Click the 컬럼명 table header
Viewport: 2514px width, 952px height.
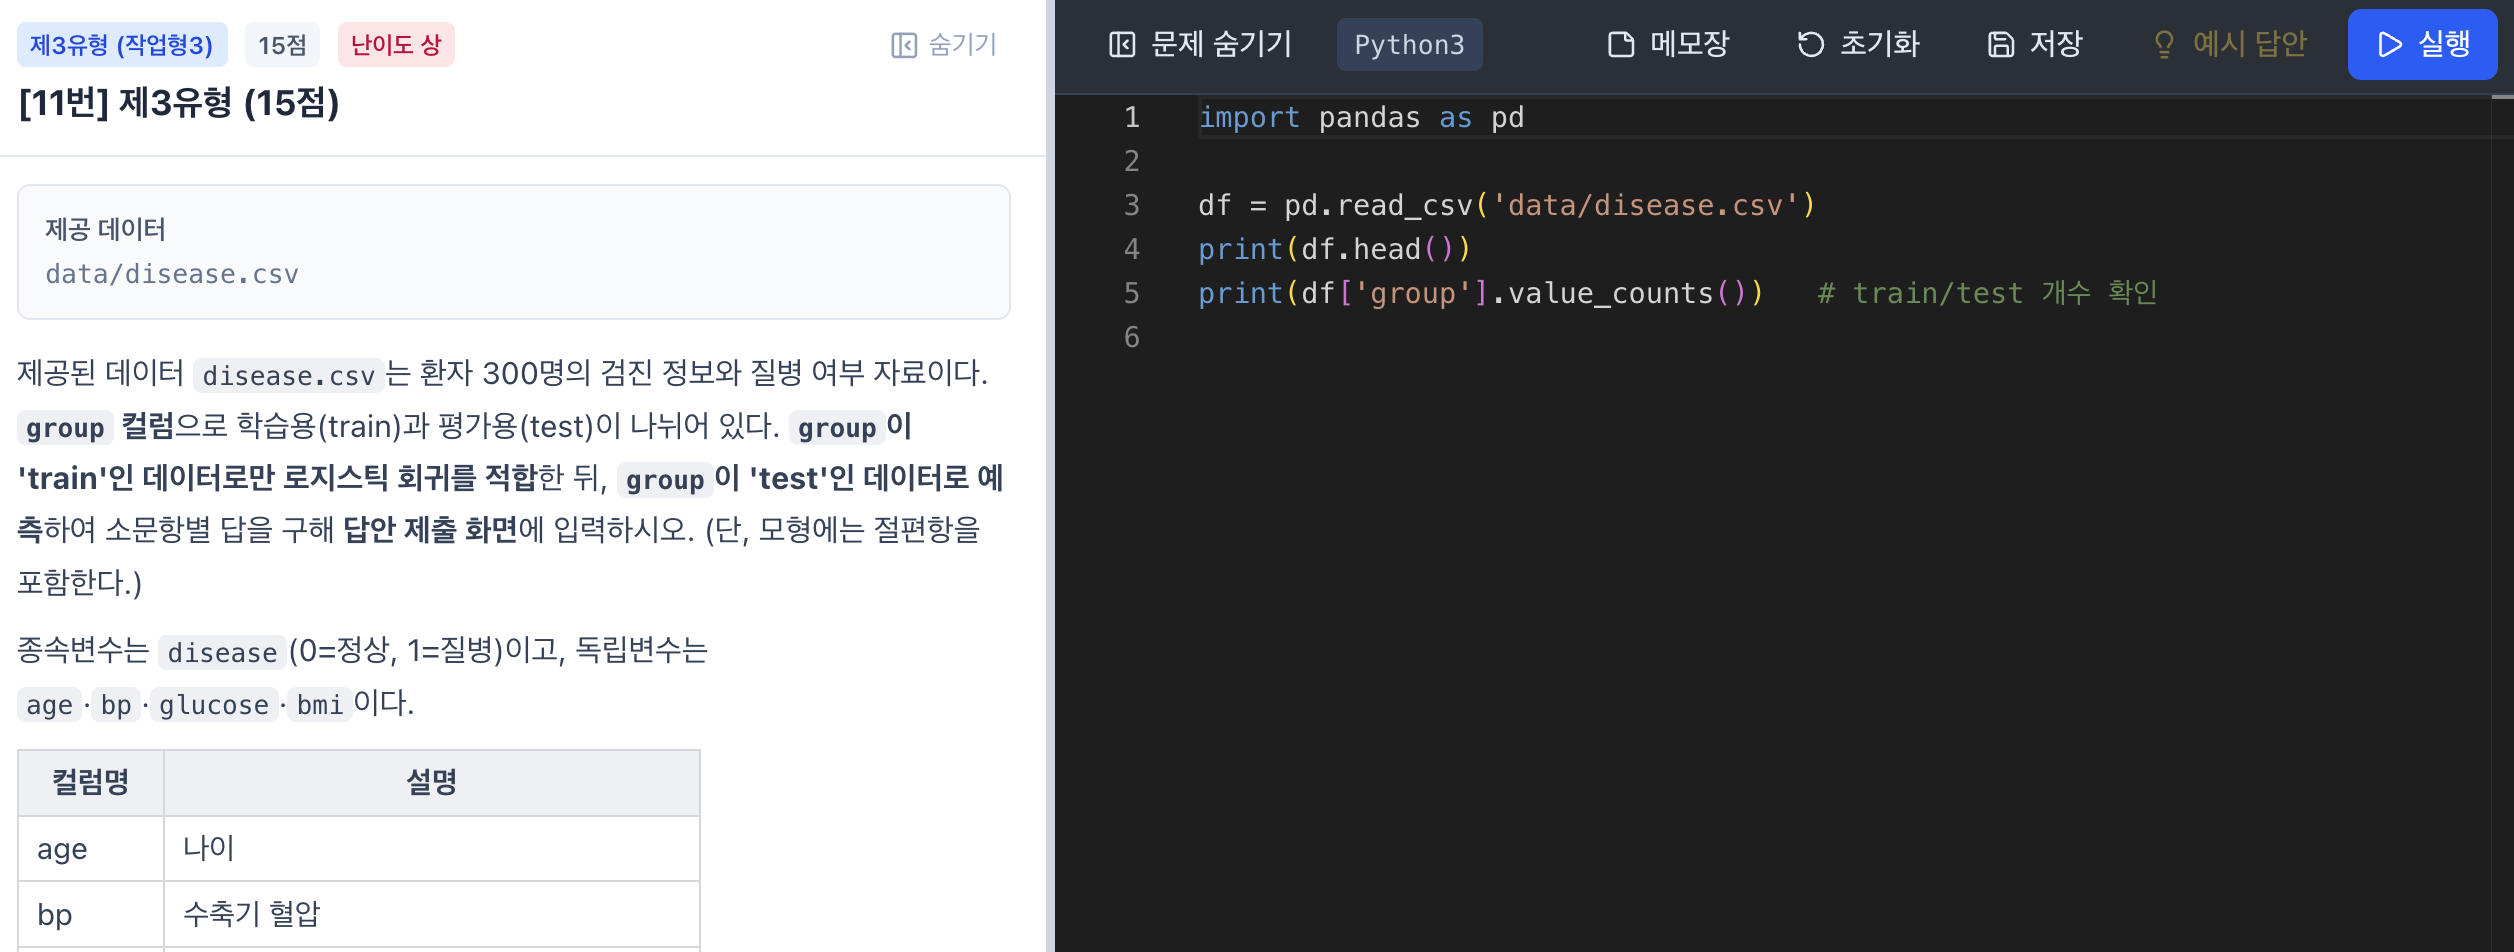[91, 782]
